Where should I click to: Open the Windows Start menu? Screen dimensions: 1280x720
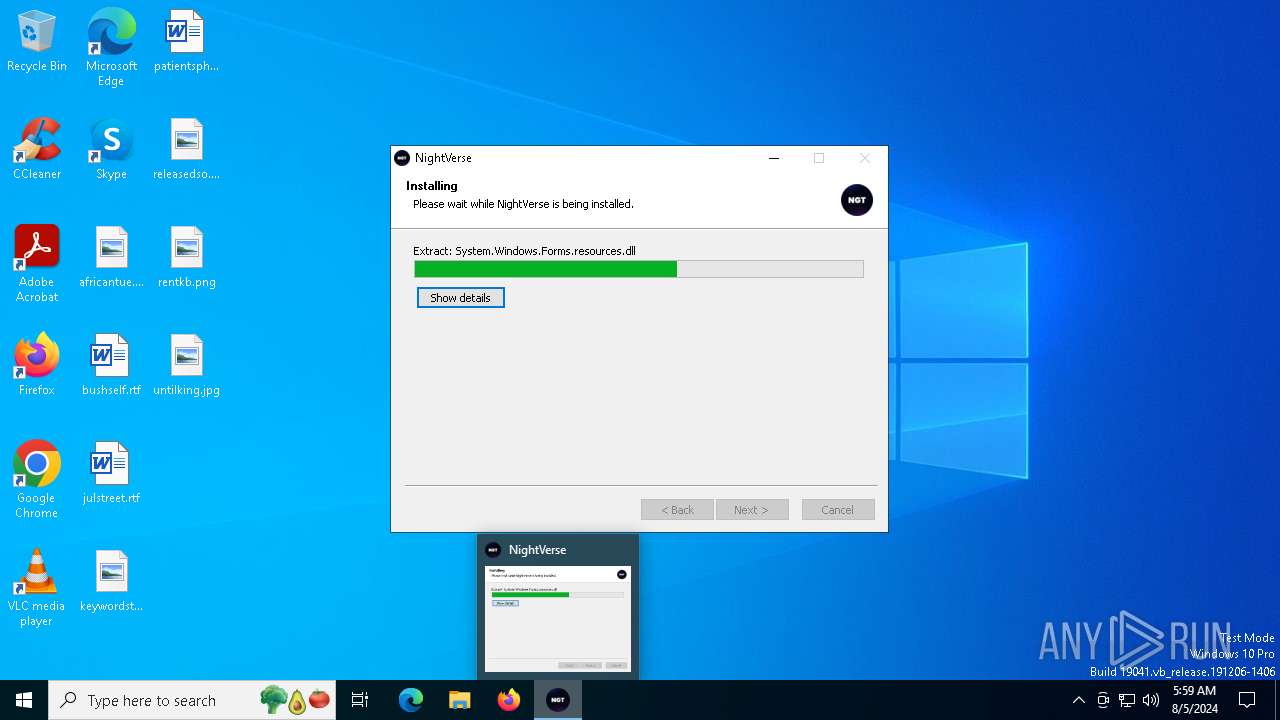(24, 700)
